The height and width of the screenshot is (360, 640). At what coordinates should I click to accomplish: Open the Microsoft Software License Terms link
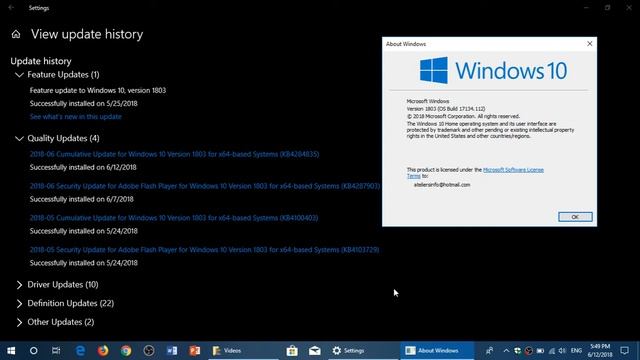point(513,170)
